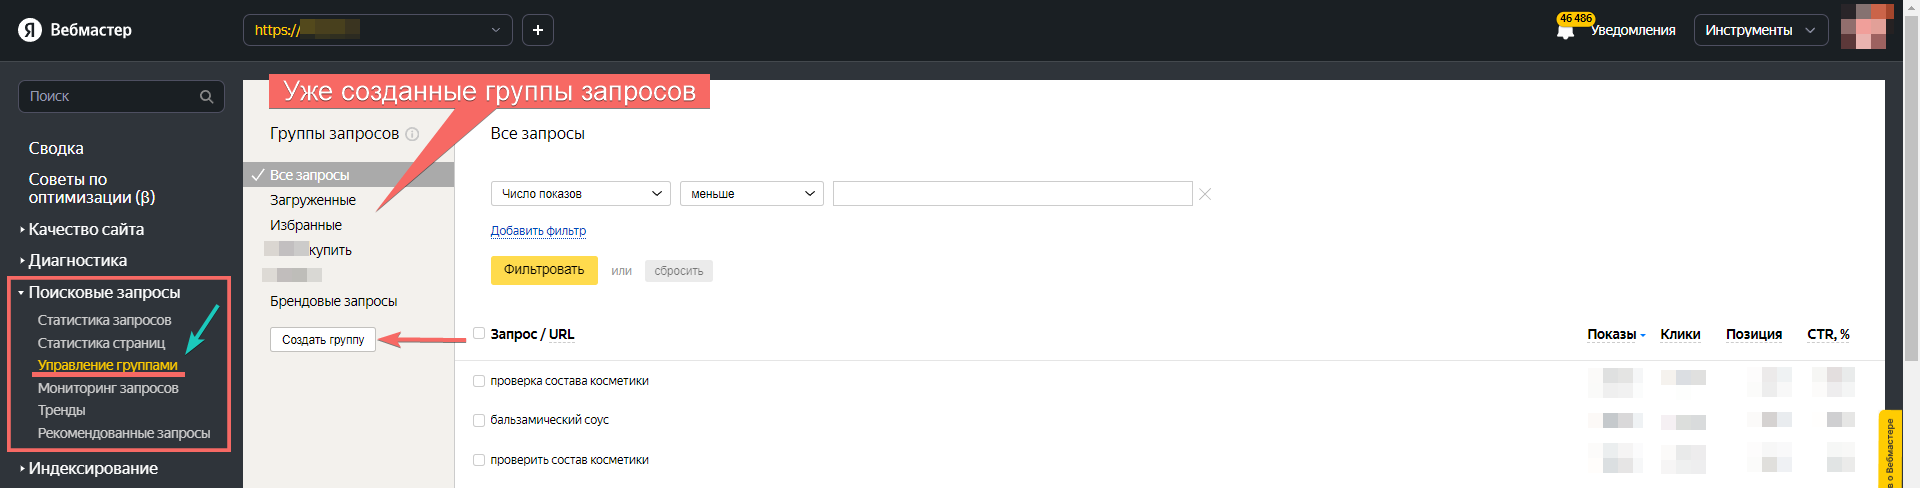Click query text проверка состава косметики
The width and height of the screenshot is (1920, 488).
click(x=569, y=381)
